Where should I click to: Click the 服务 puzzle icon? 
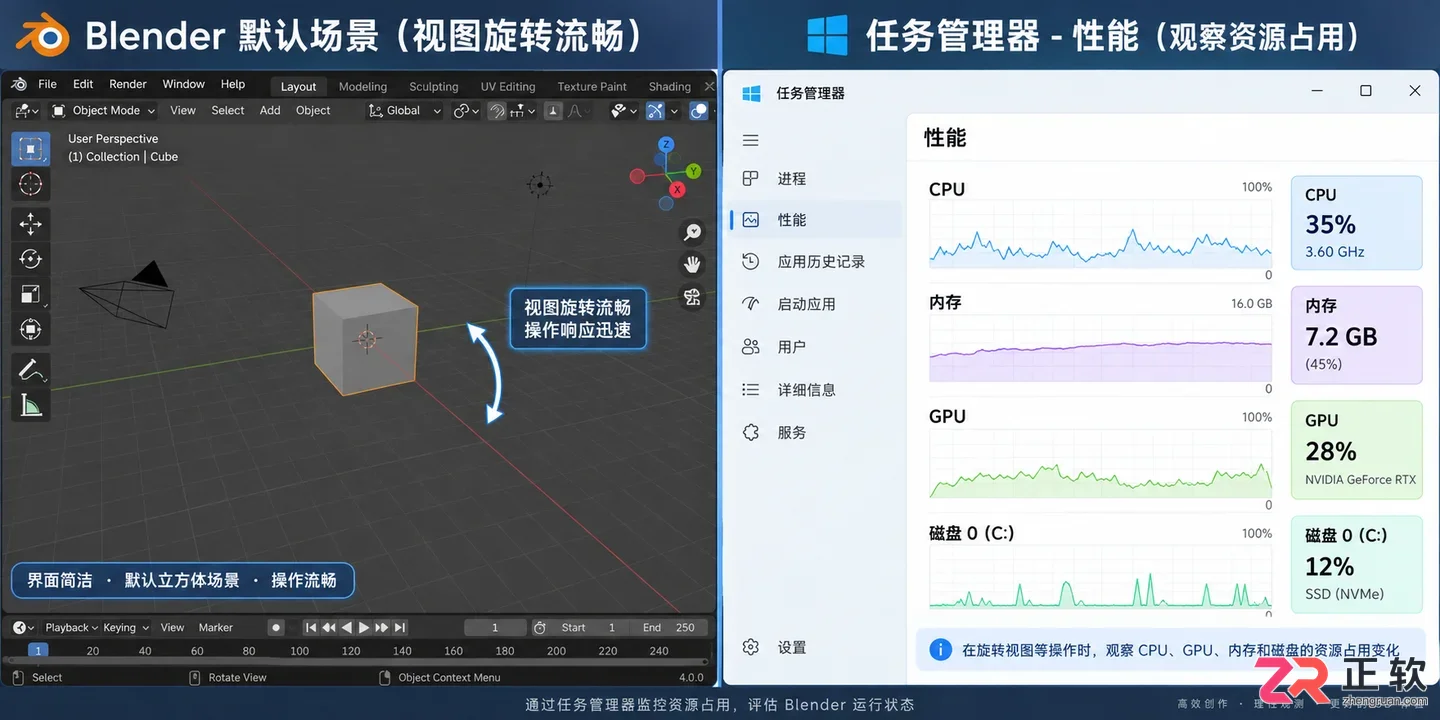click(x=751, y=432)
